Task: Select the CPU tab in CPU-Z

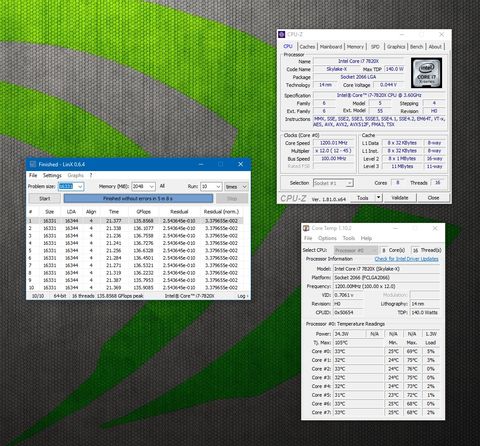Action: coord(288,47)
